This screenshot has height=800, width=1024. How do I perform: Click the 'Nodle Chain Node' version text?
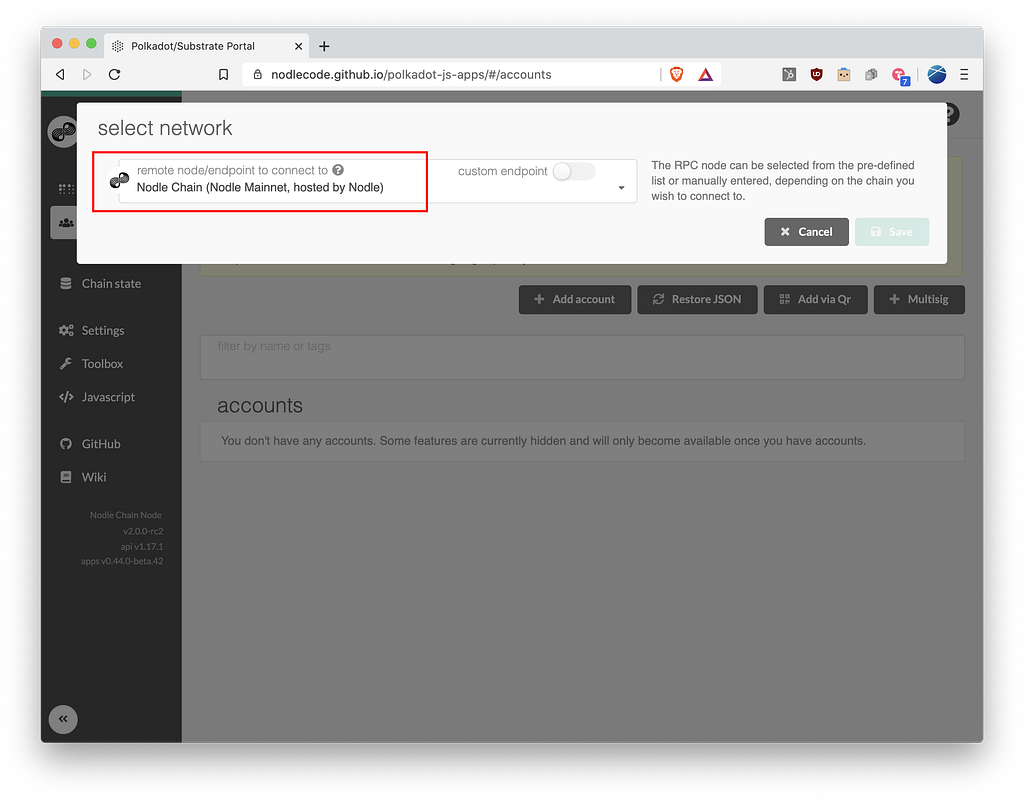pos(125,515)
